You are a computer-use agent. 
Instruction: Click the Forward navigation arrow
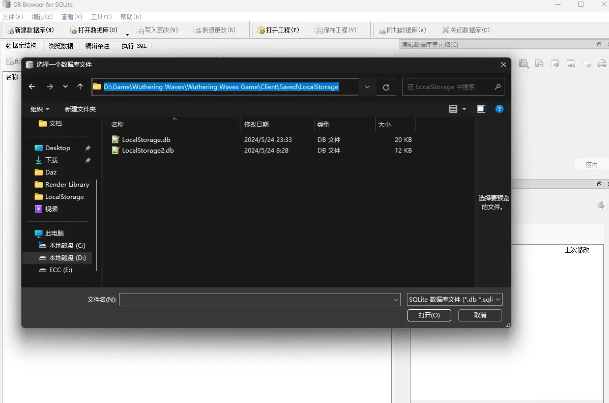click(x=49, y=87)
